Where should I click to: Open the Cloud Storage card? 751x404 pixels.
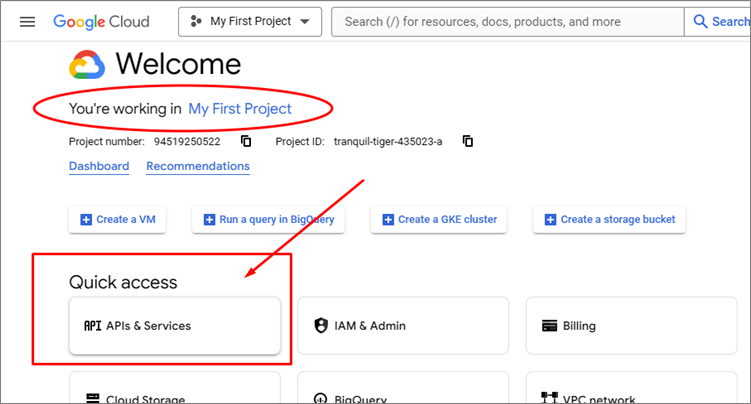(175, 388)
